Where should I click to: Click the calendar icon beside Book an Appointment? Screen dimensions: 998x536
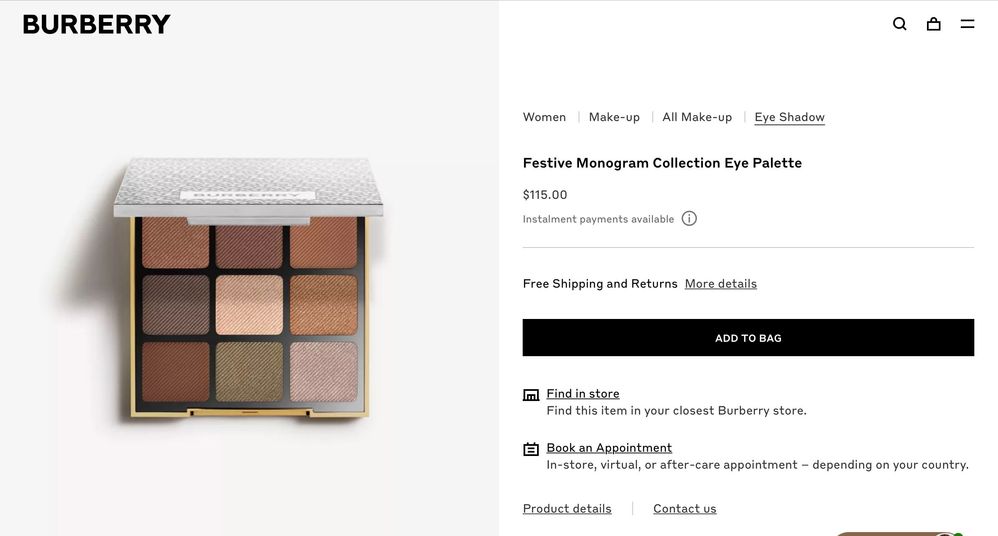click(x=531, y=449)
